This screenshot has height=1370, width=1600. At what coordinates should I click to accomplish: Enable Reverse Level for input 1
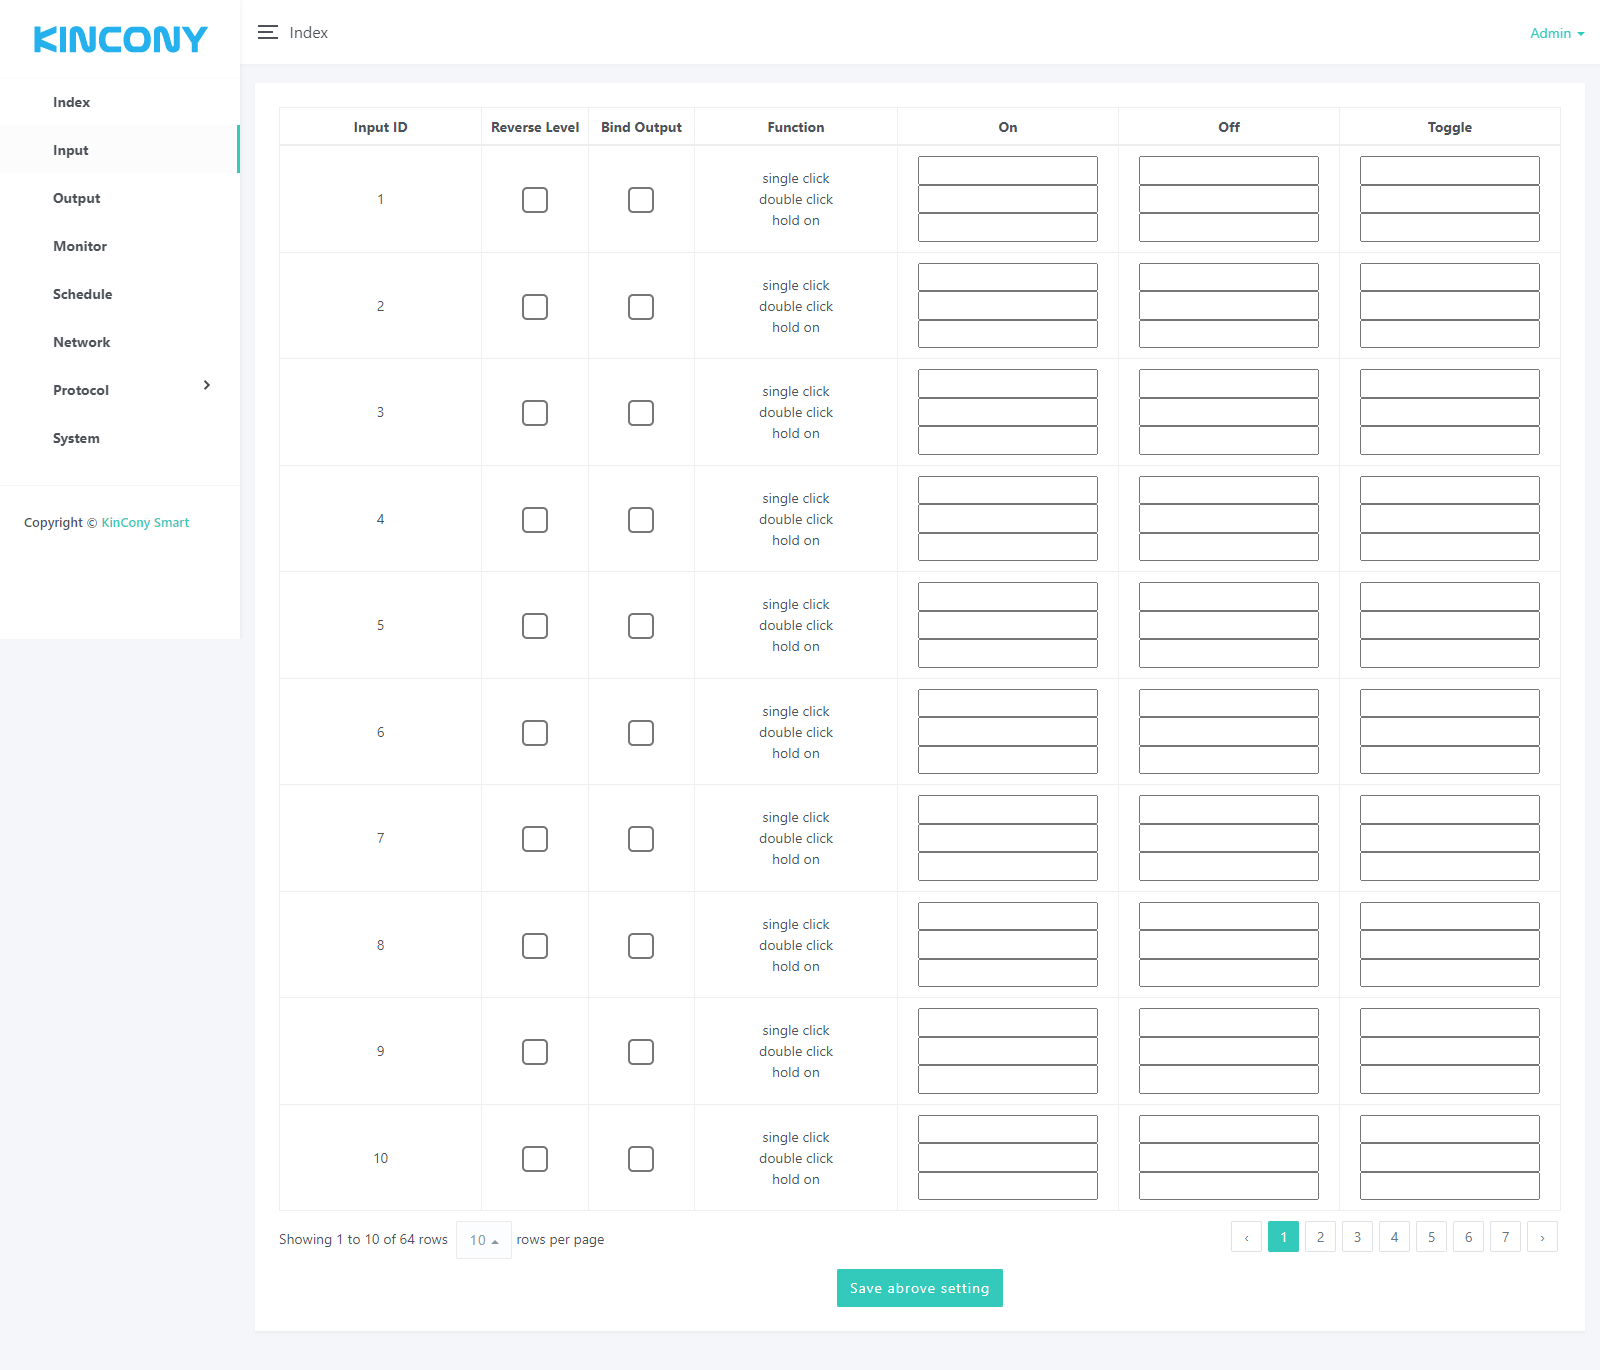[x=535, y=200]
